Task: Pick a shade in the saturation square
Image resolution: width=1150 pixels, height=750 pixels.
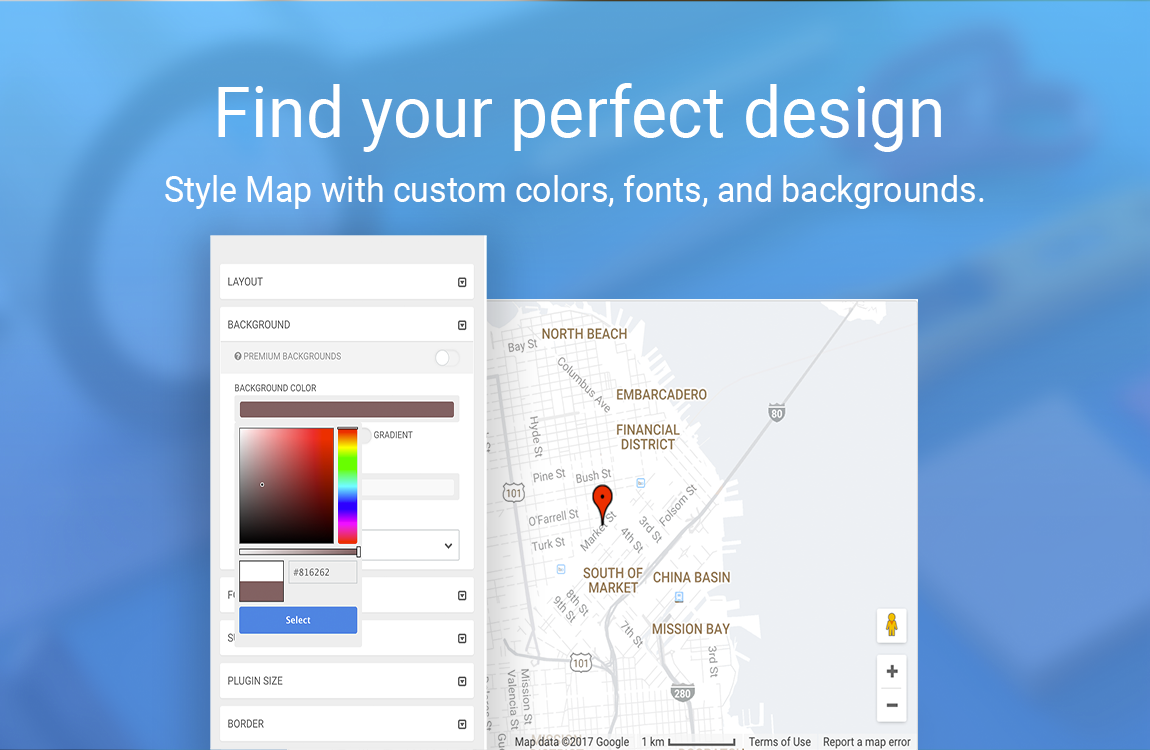Action: coord(287,485)
